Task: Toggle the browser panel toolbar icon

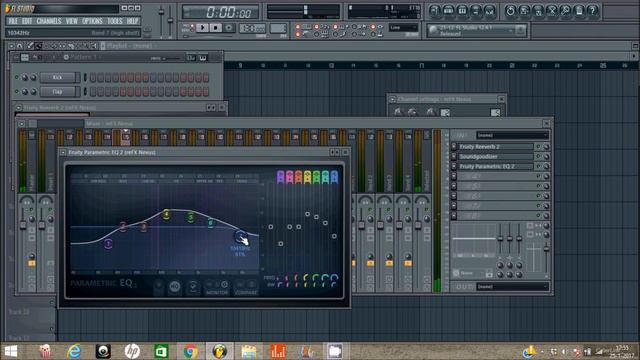Action: 476,10
